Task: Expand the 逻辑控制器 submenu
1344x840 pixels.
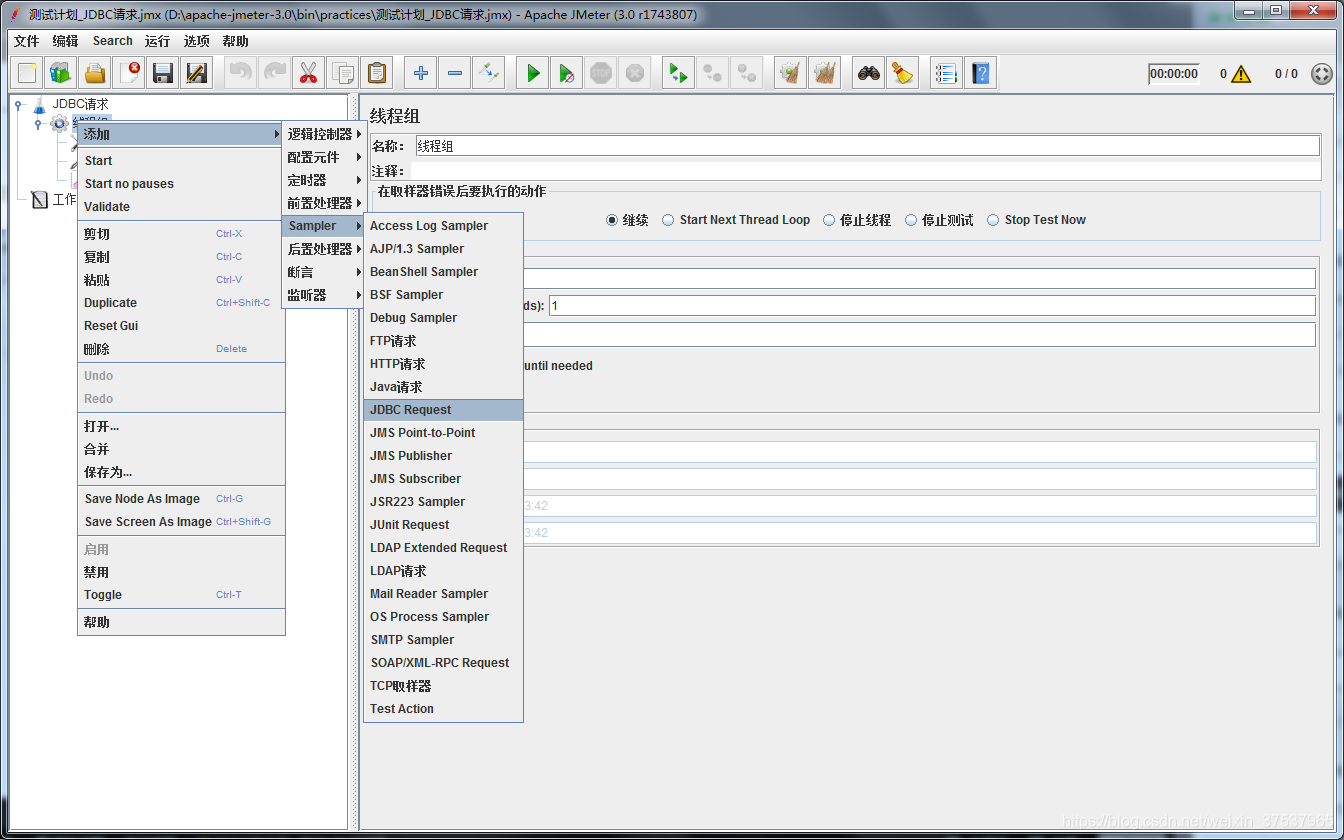Action: tap(324, 134)
